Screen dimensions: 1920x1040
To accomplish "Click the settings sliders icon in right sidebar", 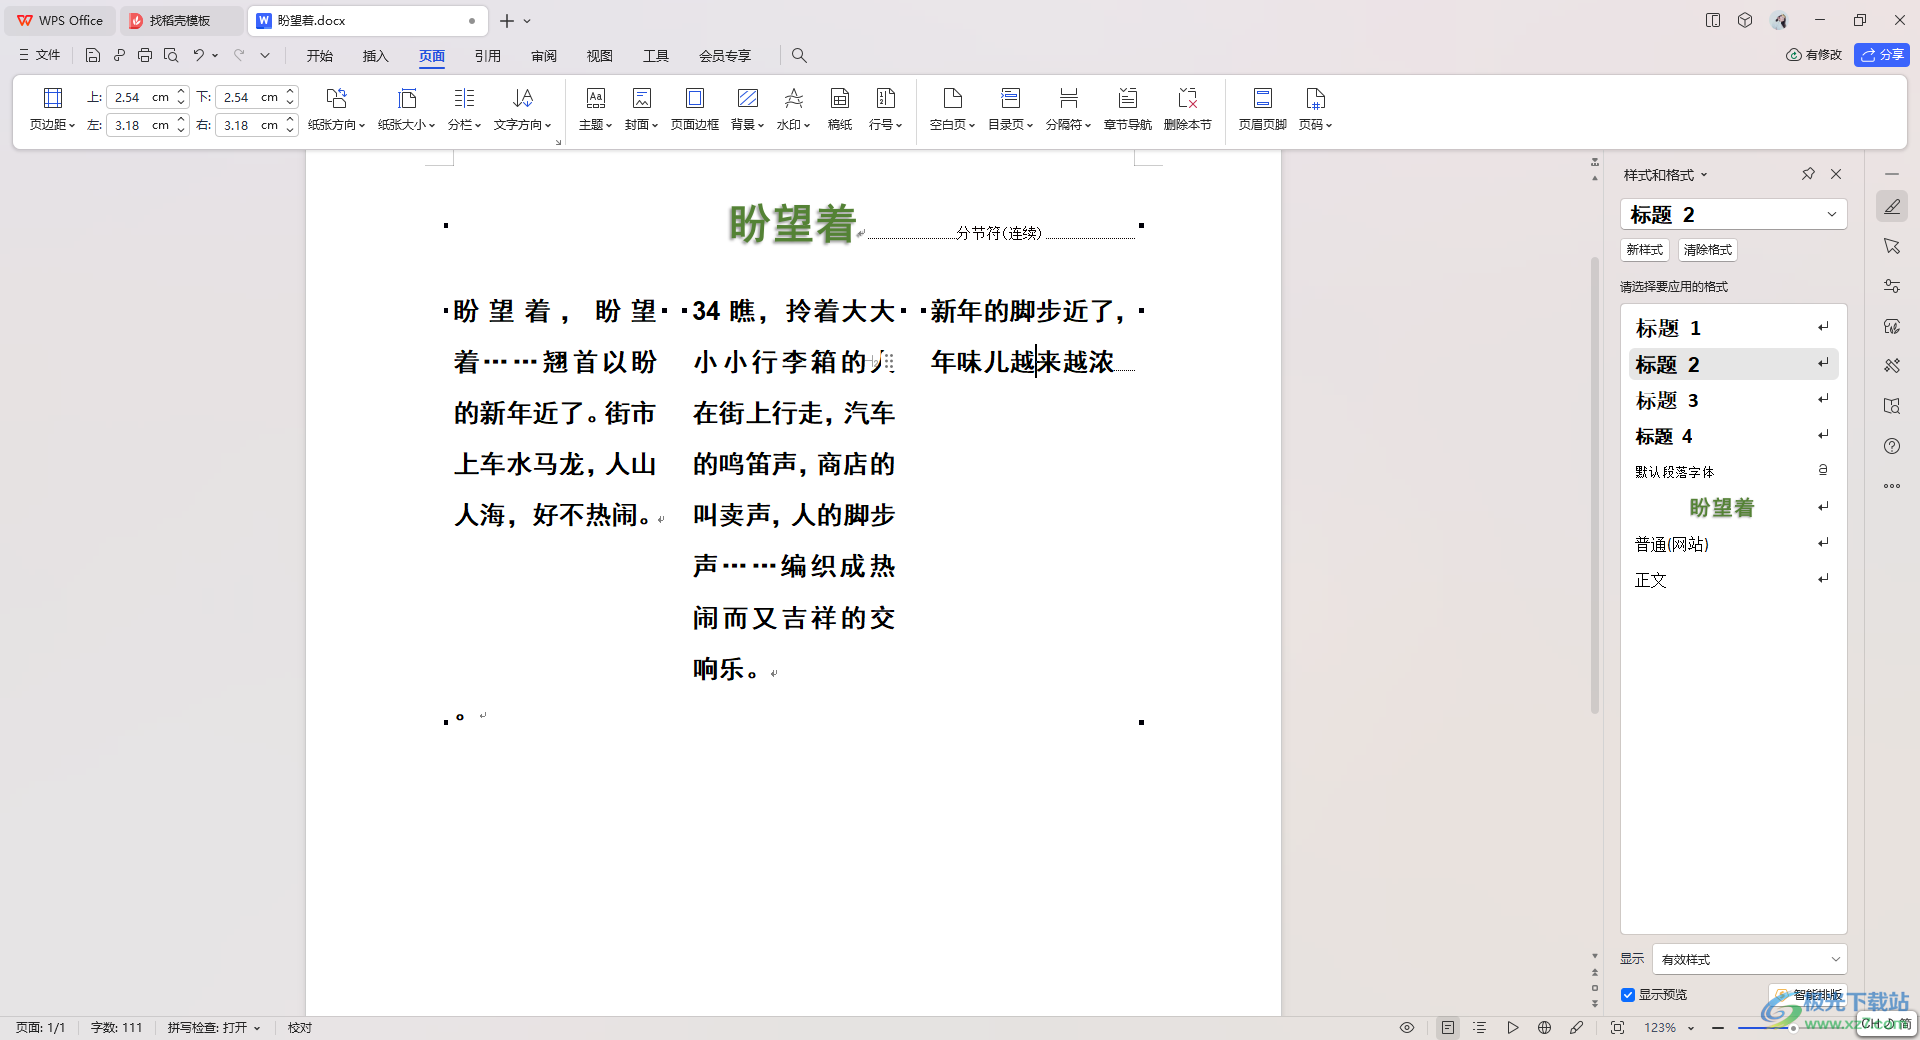I will [1892, 286].
